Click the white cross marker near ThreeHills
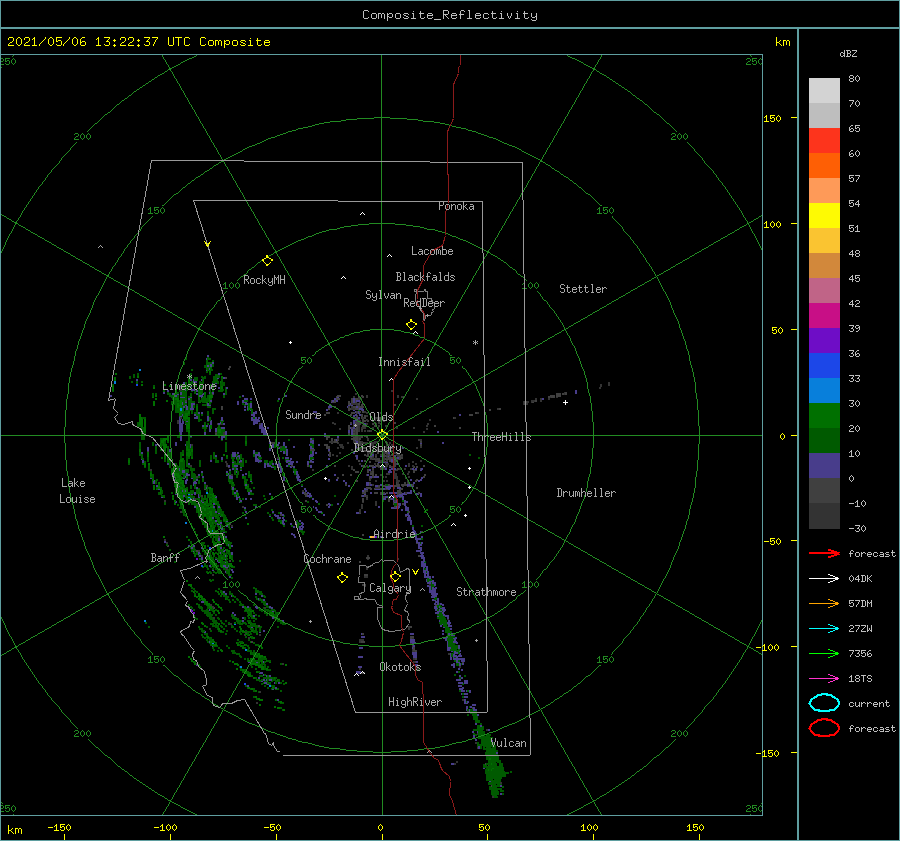Image resolution: width=900 pixels, height=841 pixels. (565, 402)
